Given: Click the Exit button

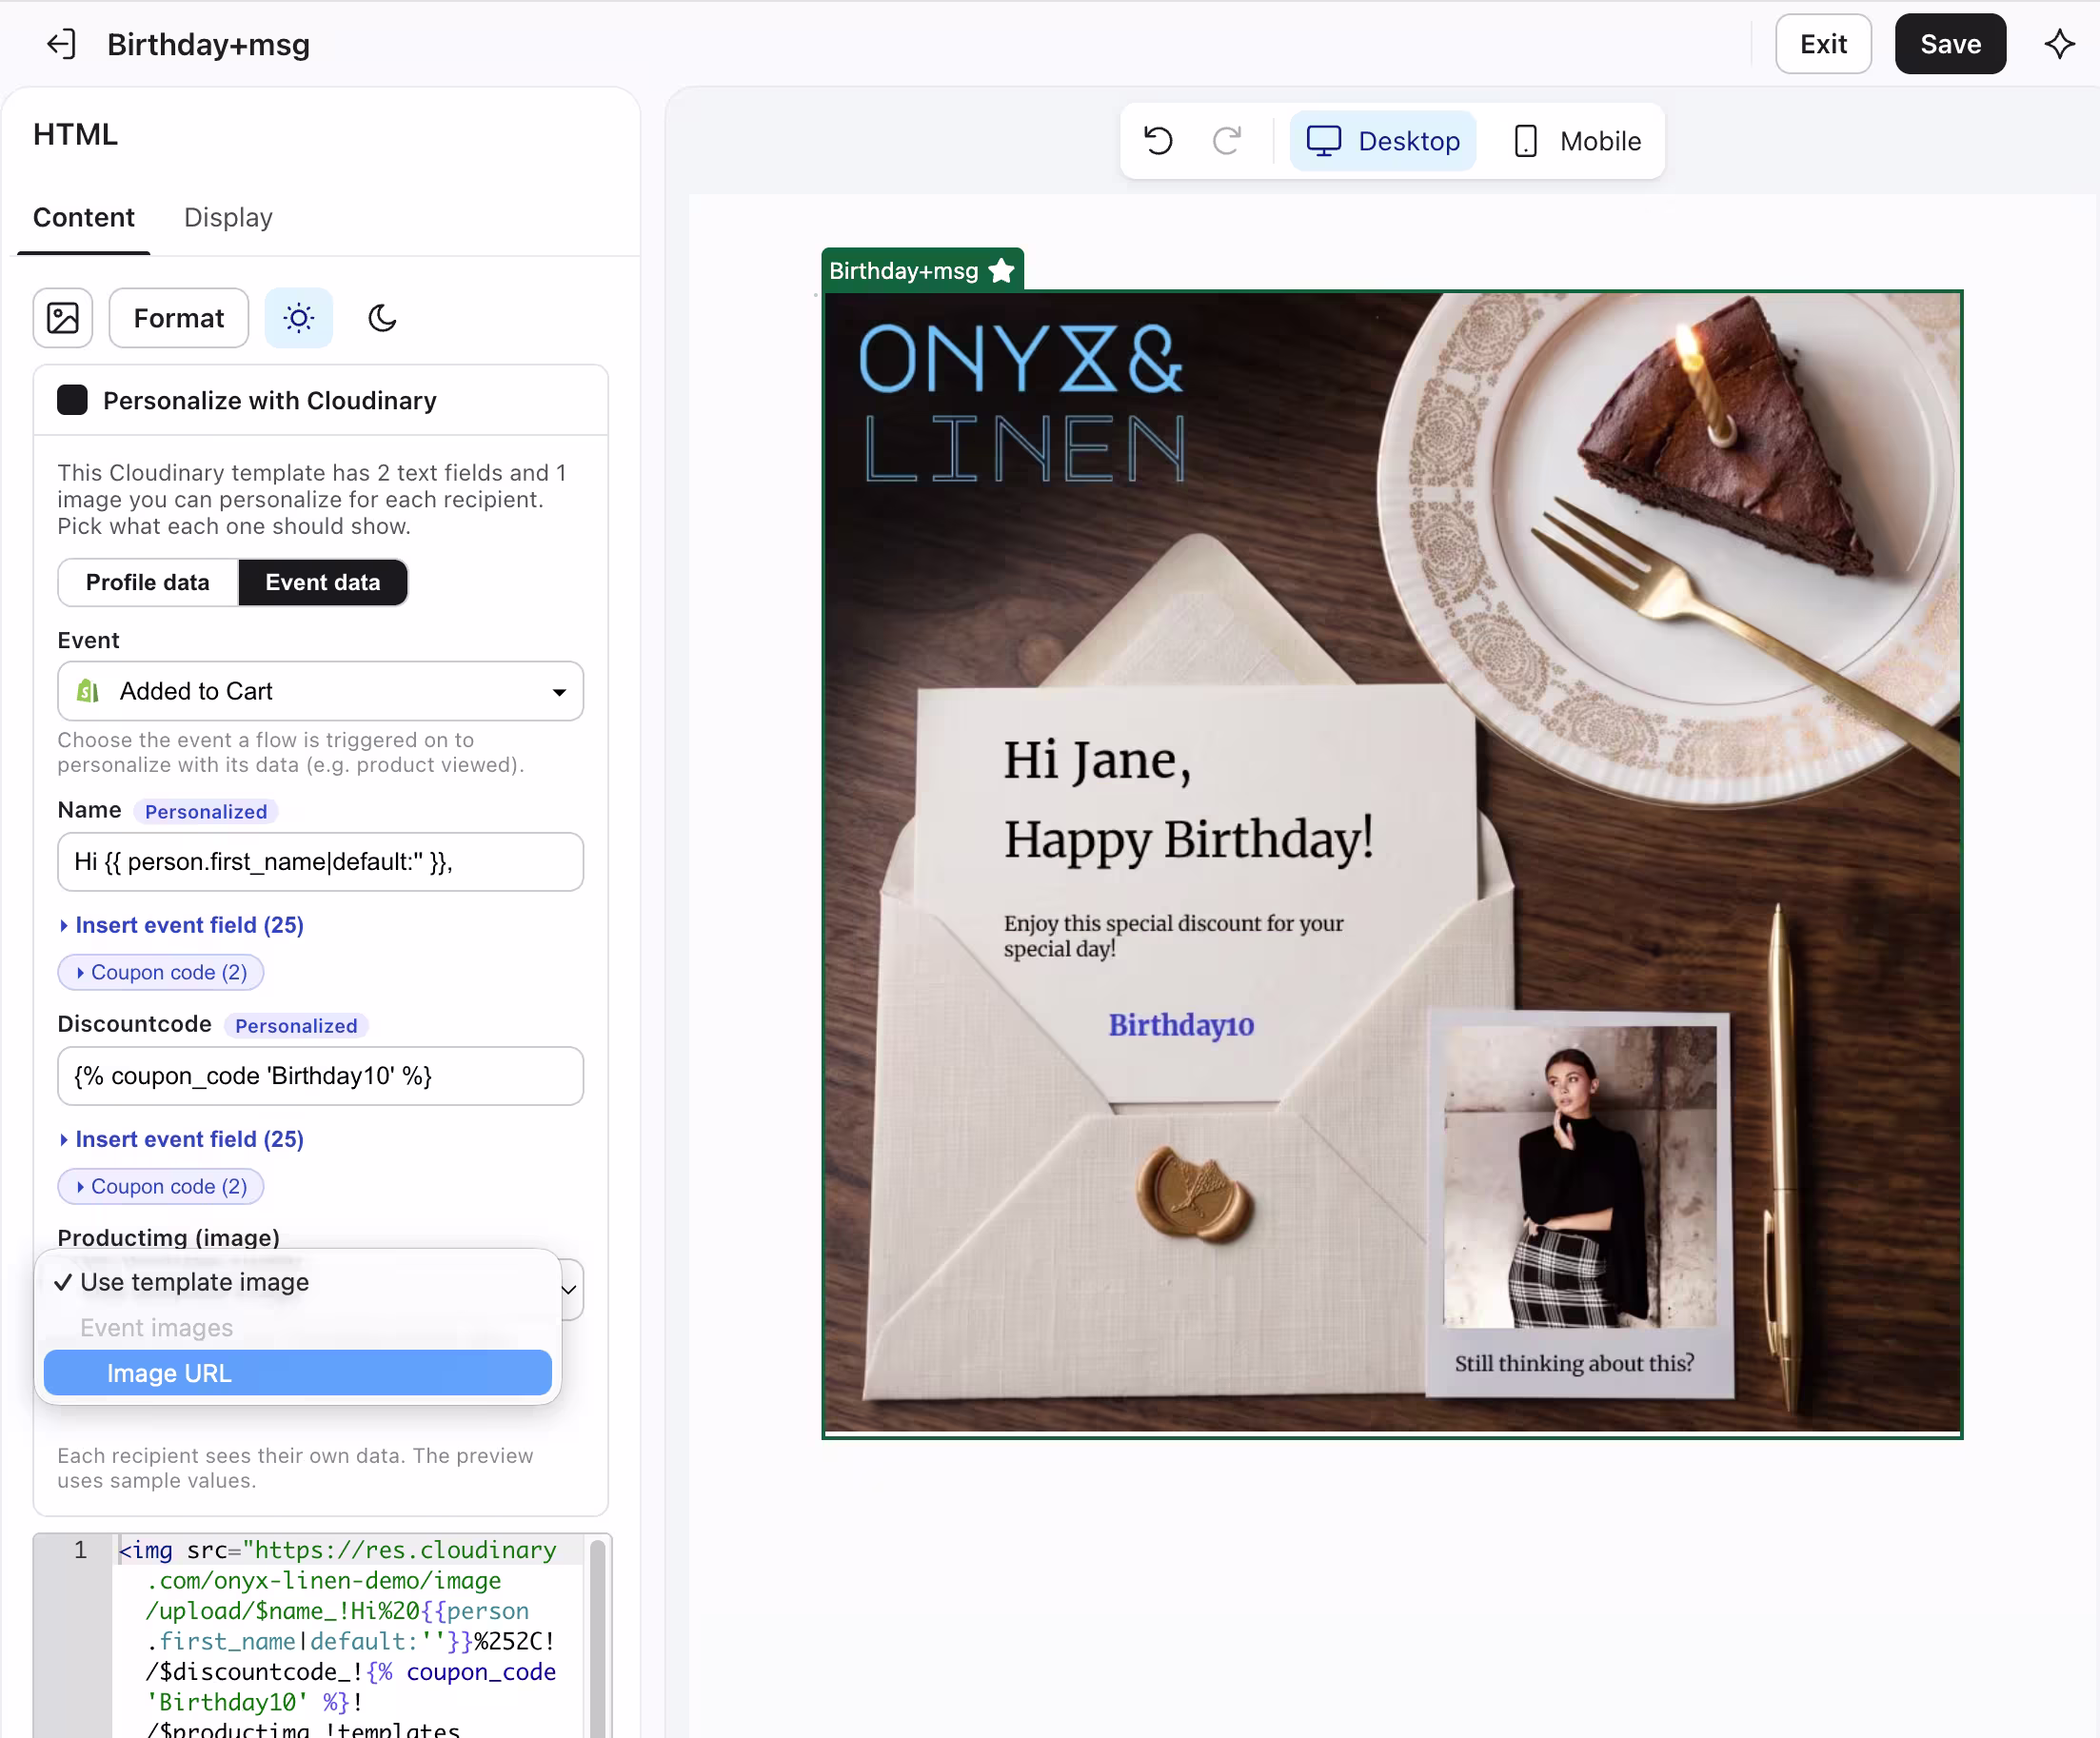Looking at the screenshot, I should pos(1823,44).
